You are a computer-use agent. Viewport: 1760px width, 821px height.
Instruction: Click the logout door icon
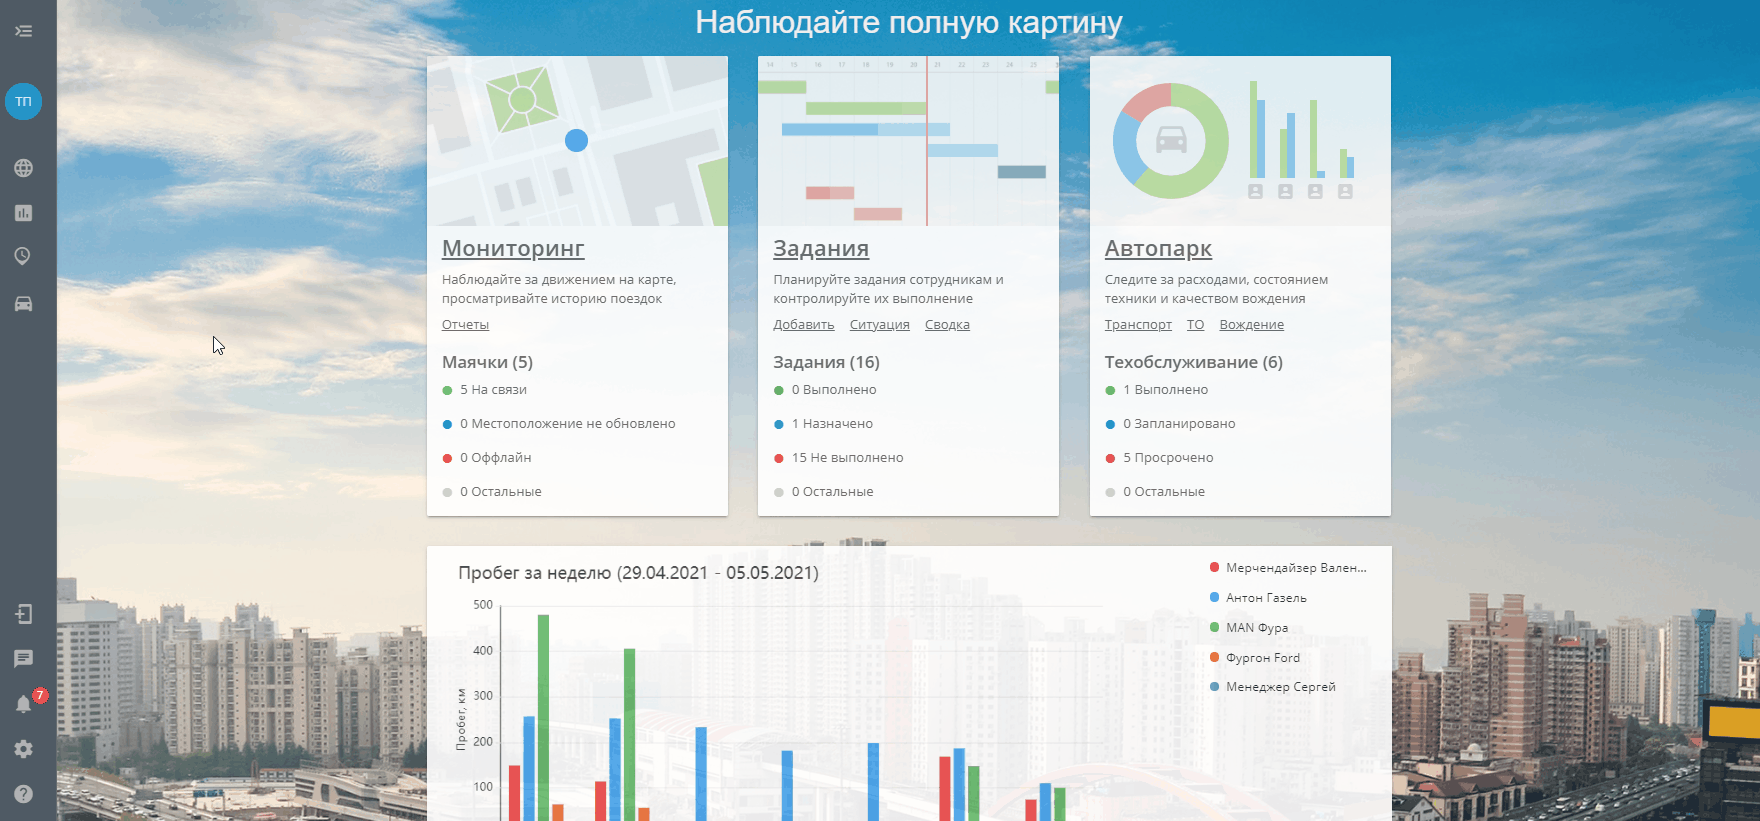(24, 614)
